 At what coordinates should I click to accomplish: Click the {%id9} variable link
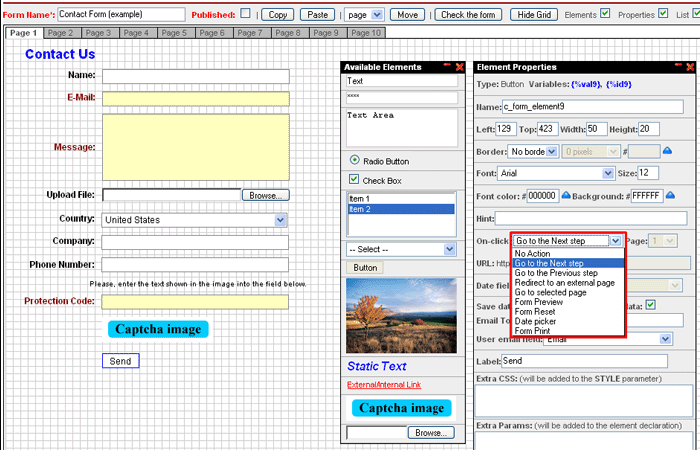click(619, 84)
